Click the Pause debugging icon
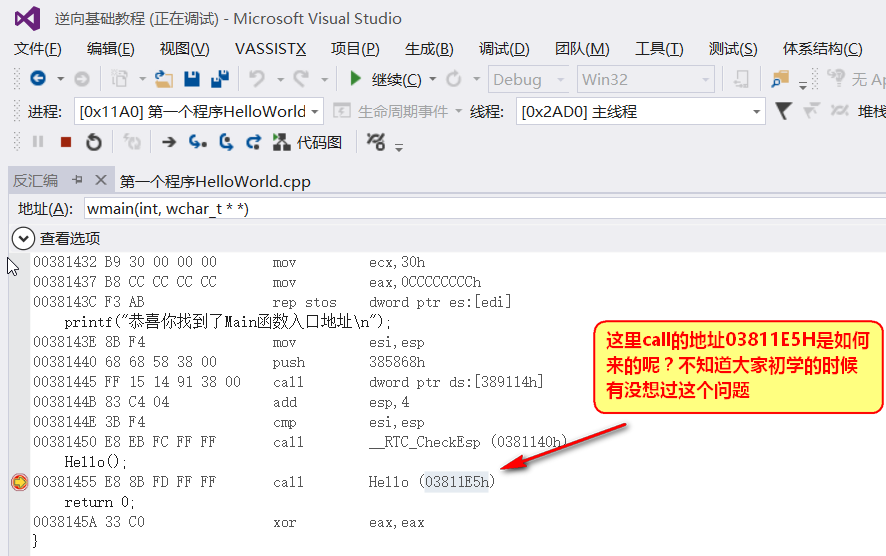886x556 pixels. coord(38,141)
